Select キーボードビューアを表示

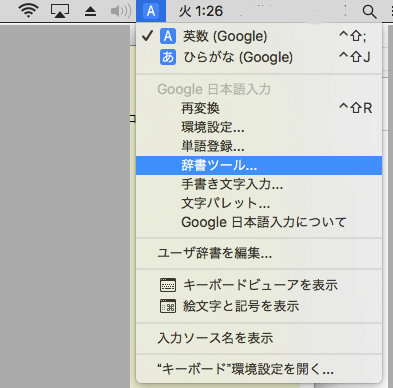pyautogui.click(x=259, y=285)
